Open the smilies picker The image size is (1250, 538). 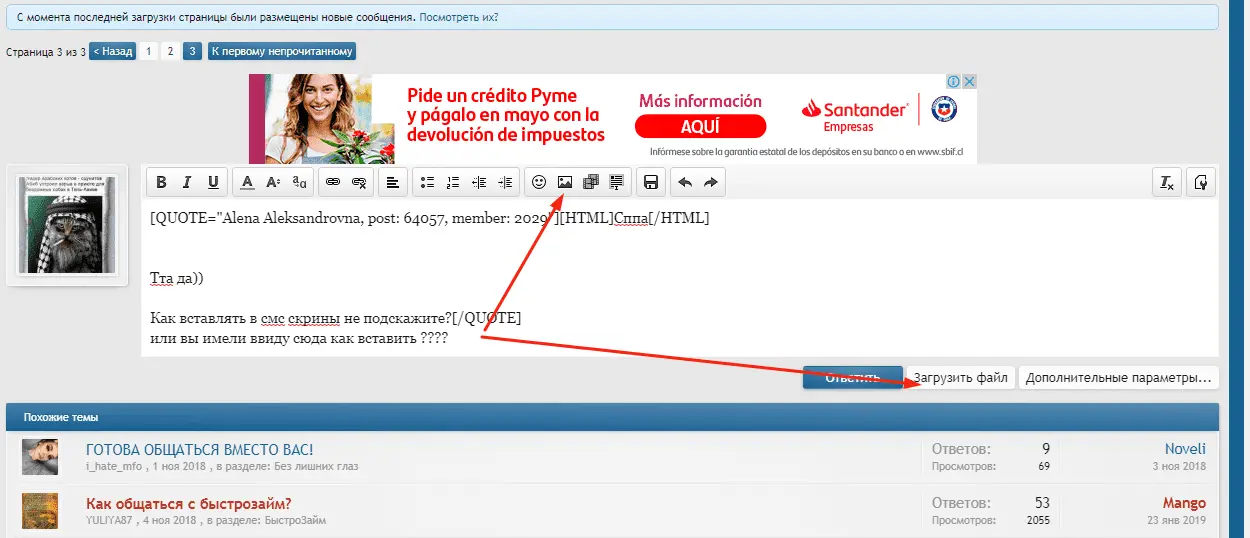tap(539, 182)
